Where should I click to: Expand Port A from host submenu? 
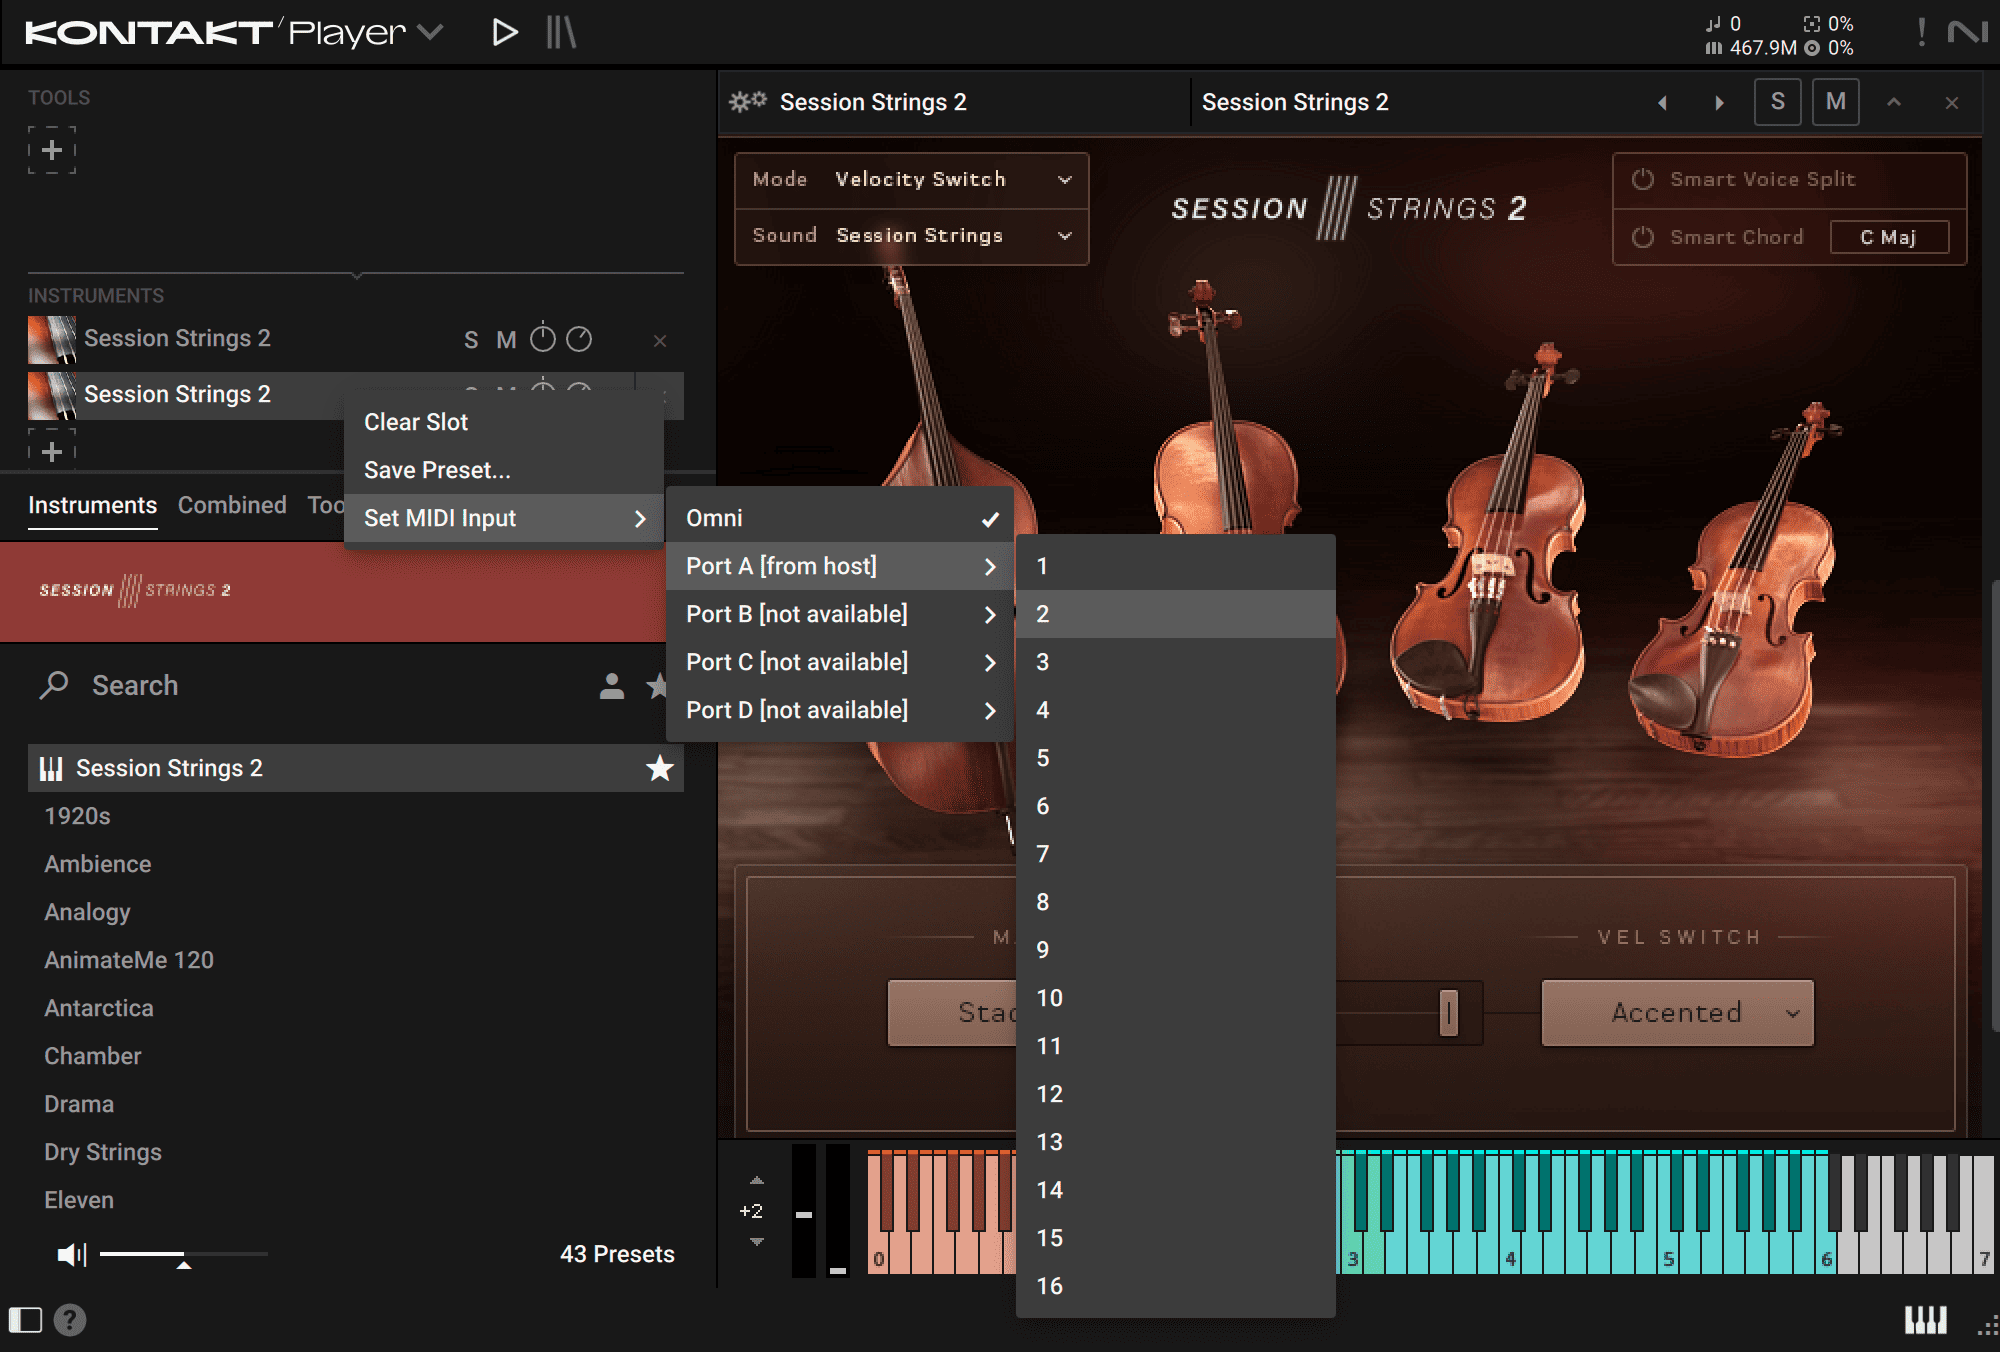(840, 566)
